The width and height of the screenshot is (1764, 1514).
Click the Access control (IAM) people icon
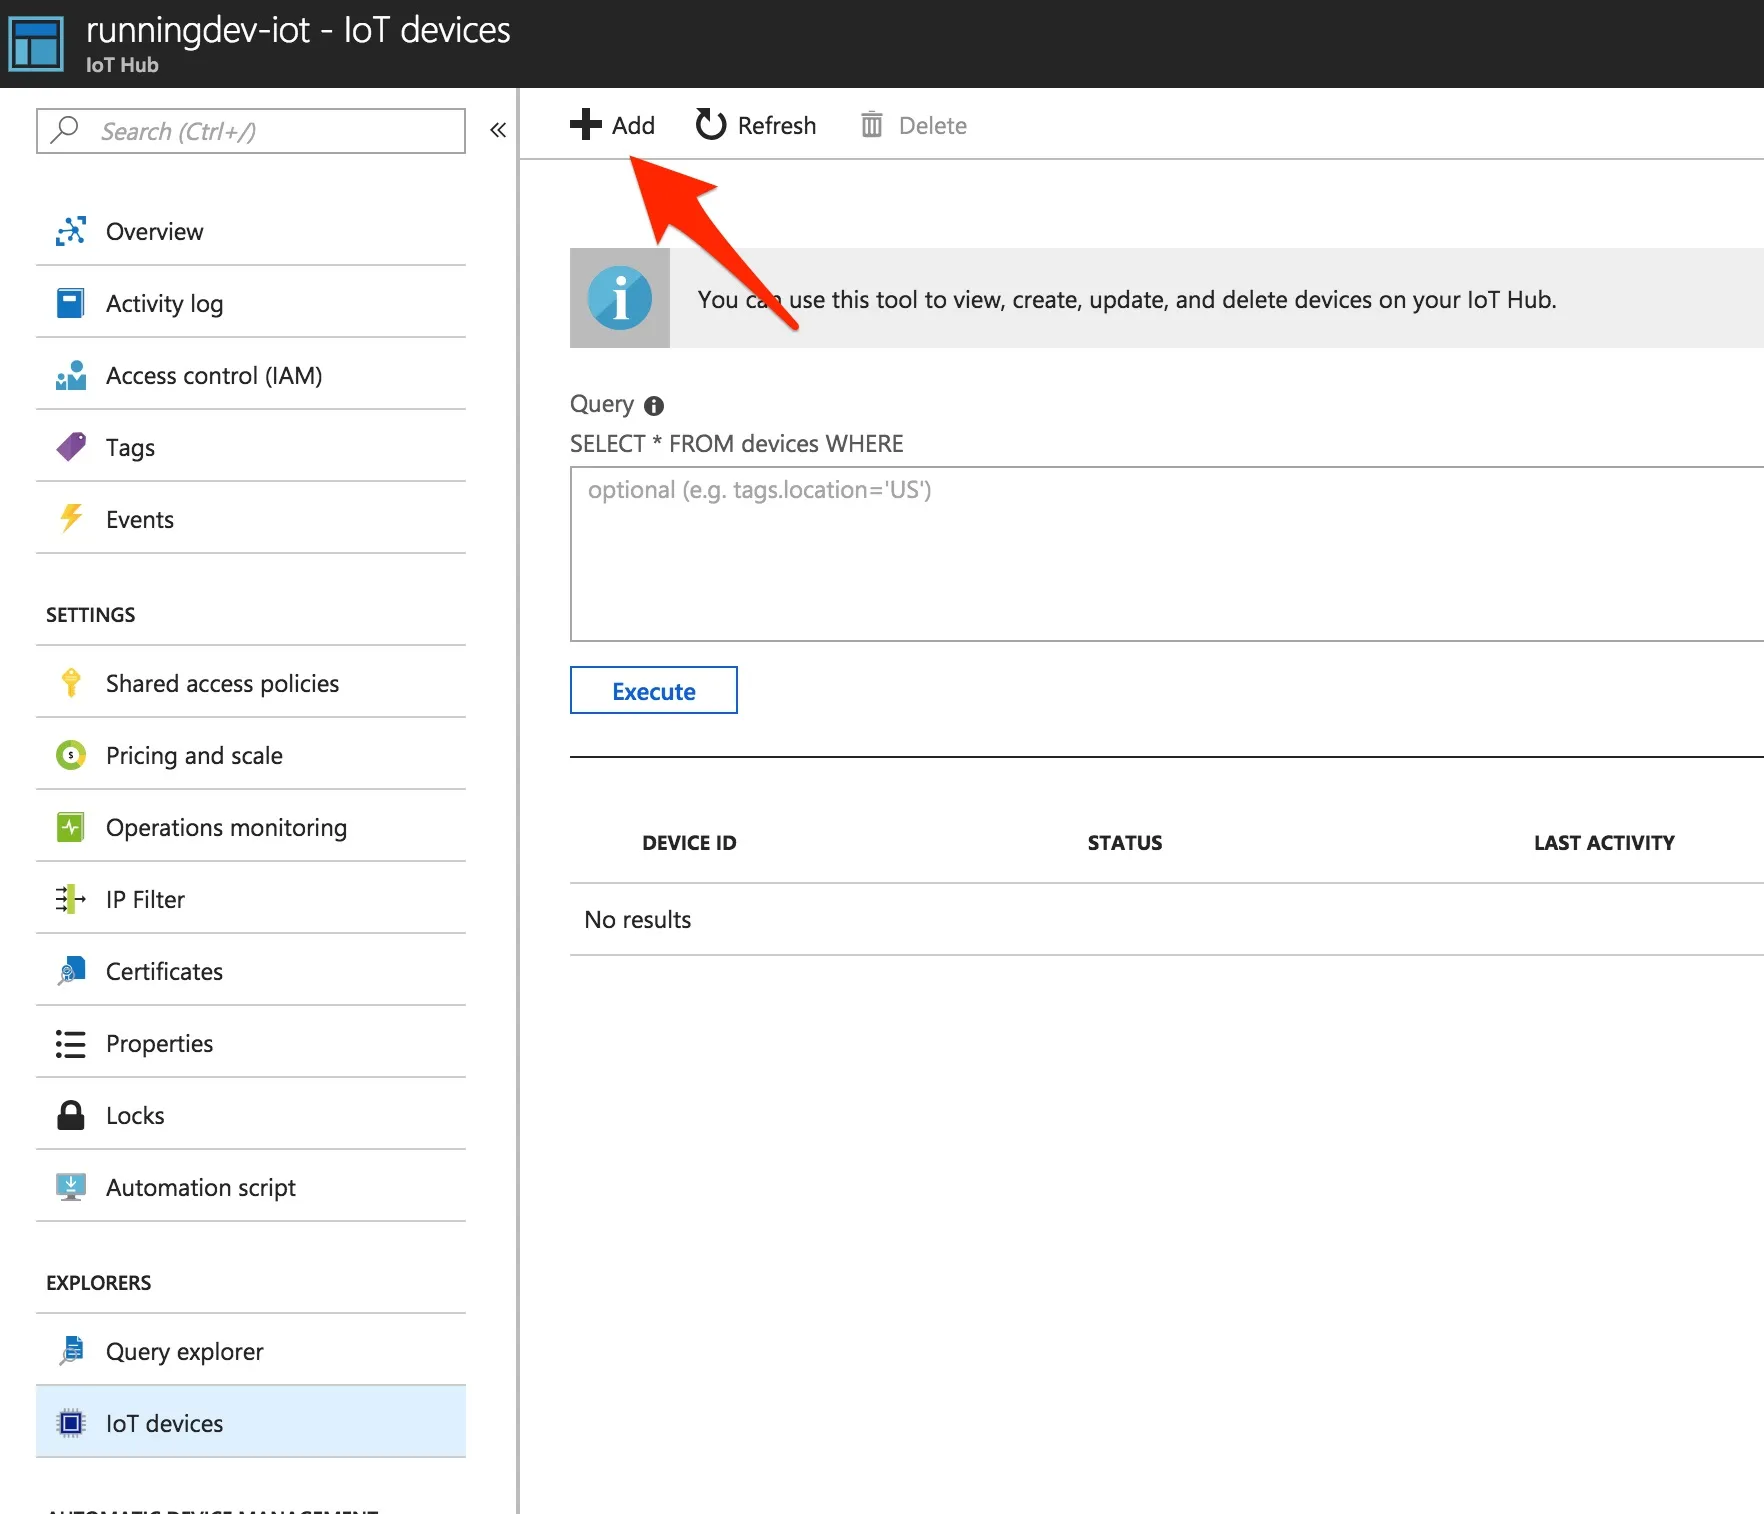click(x=71, y=375)
